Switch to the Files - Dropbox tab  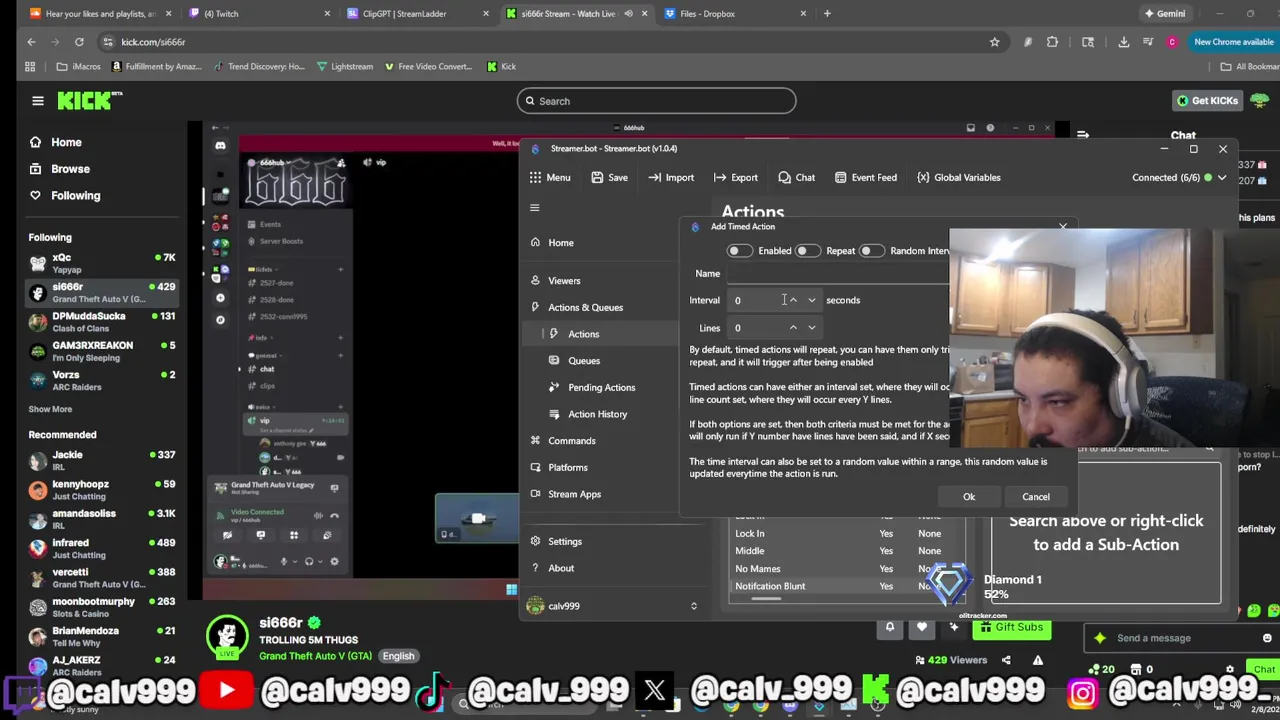click(735, 14)
